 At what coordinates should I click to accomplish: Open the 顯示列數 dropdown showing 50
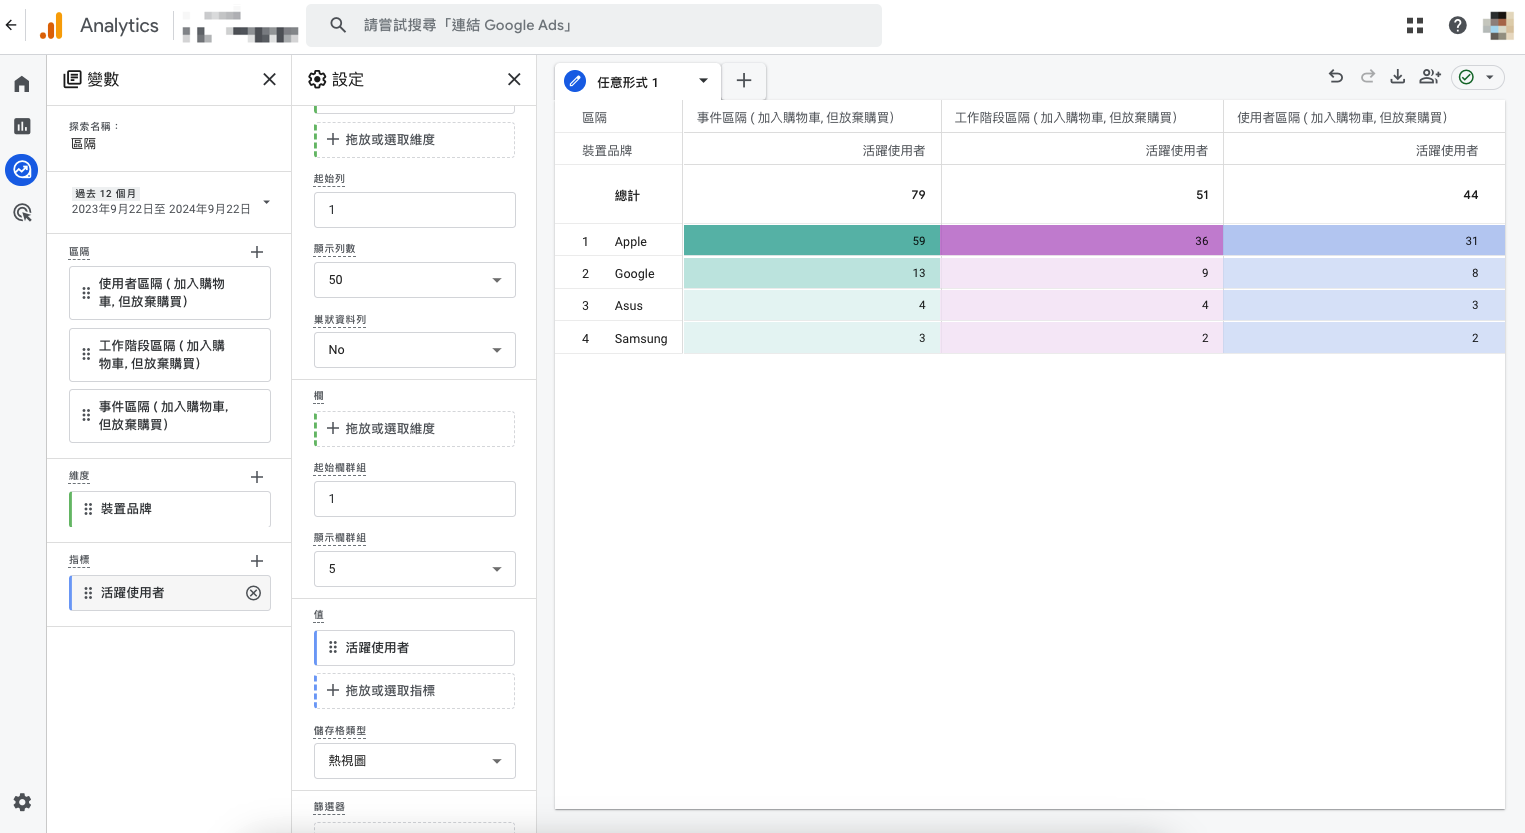coord(415,280)
